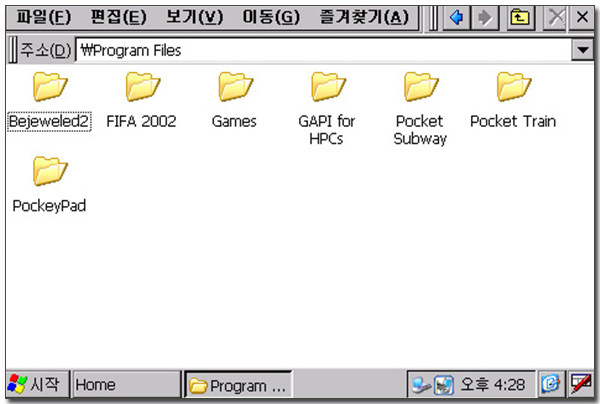Open the Pocket Subway folder icon
Screen dimensions: 600x404
tap(421, 87)
